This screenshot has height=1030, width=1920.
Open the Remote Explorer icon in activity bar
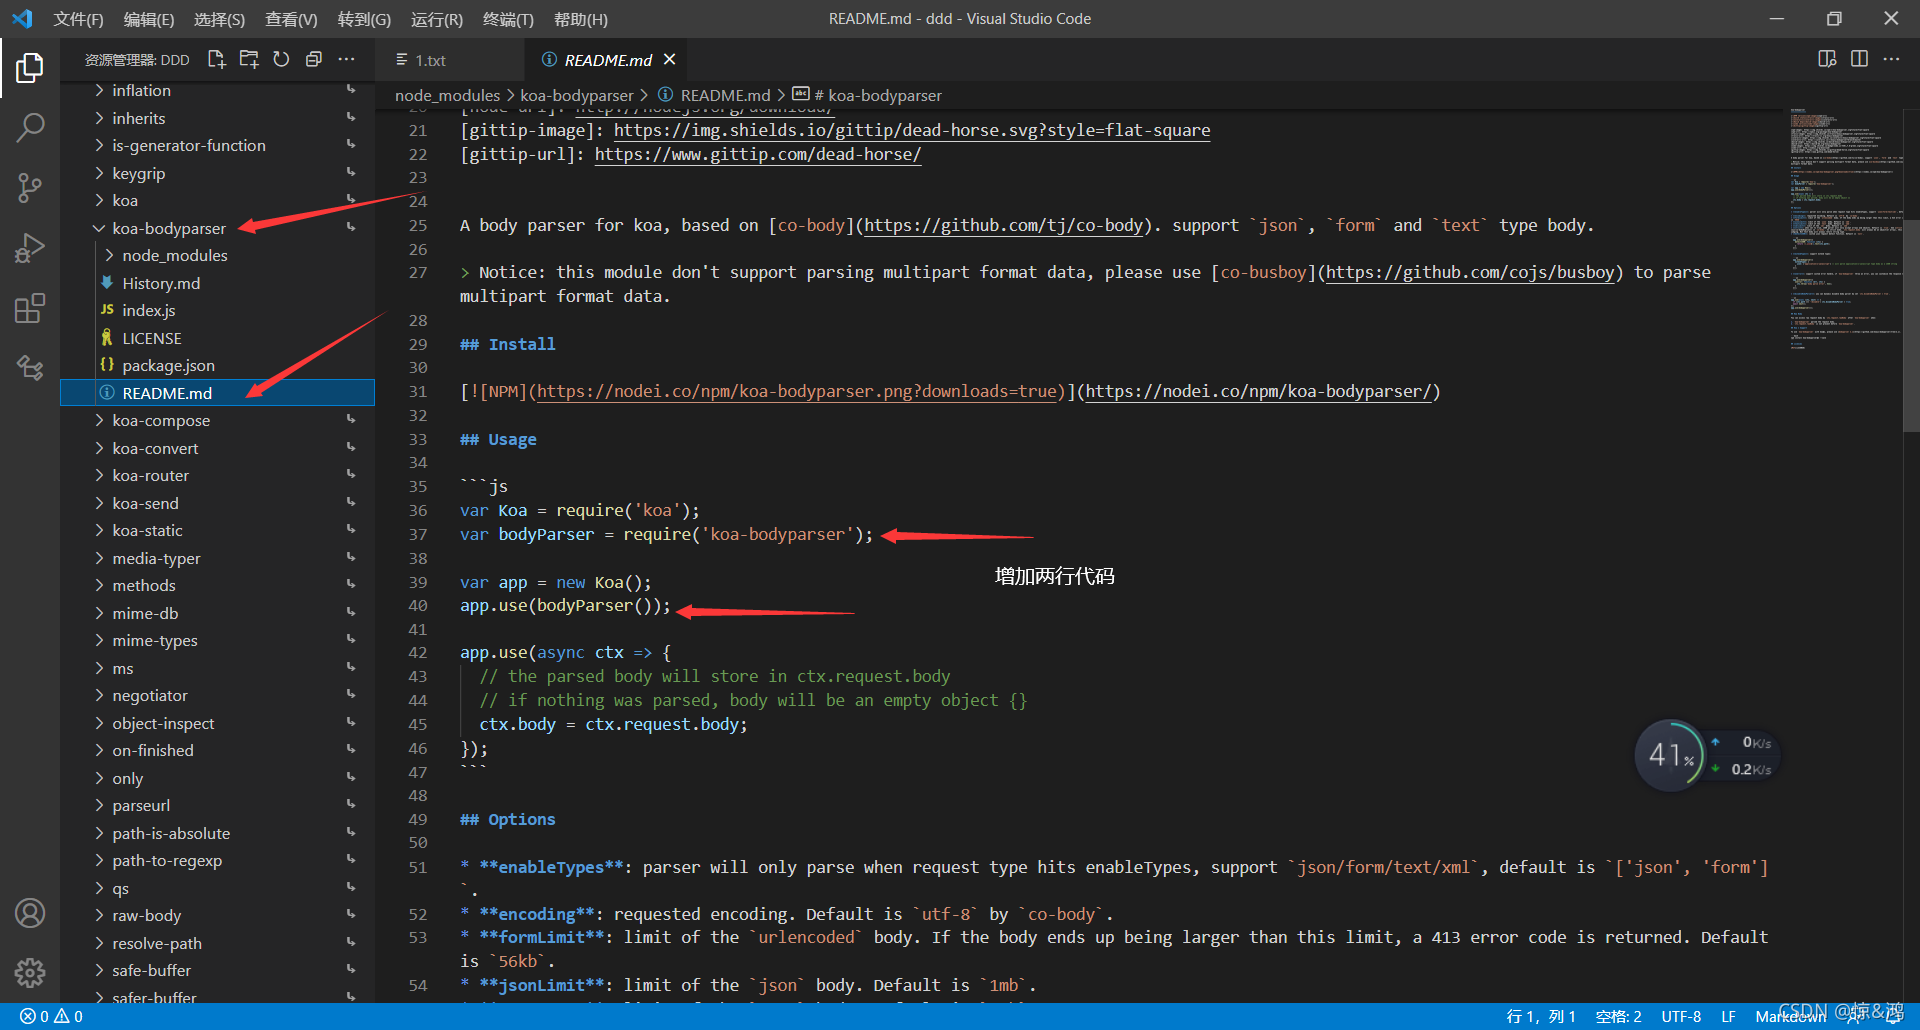[x=30, y=368]
